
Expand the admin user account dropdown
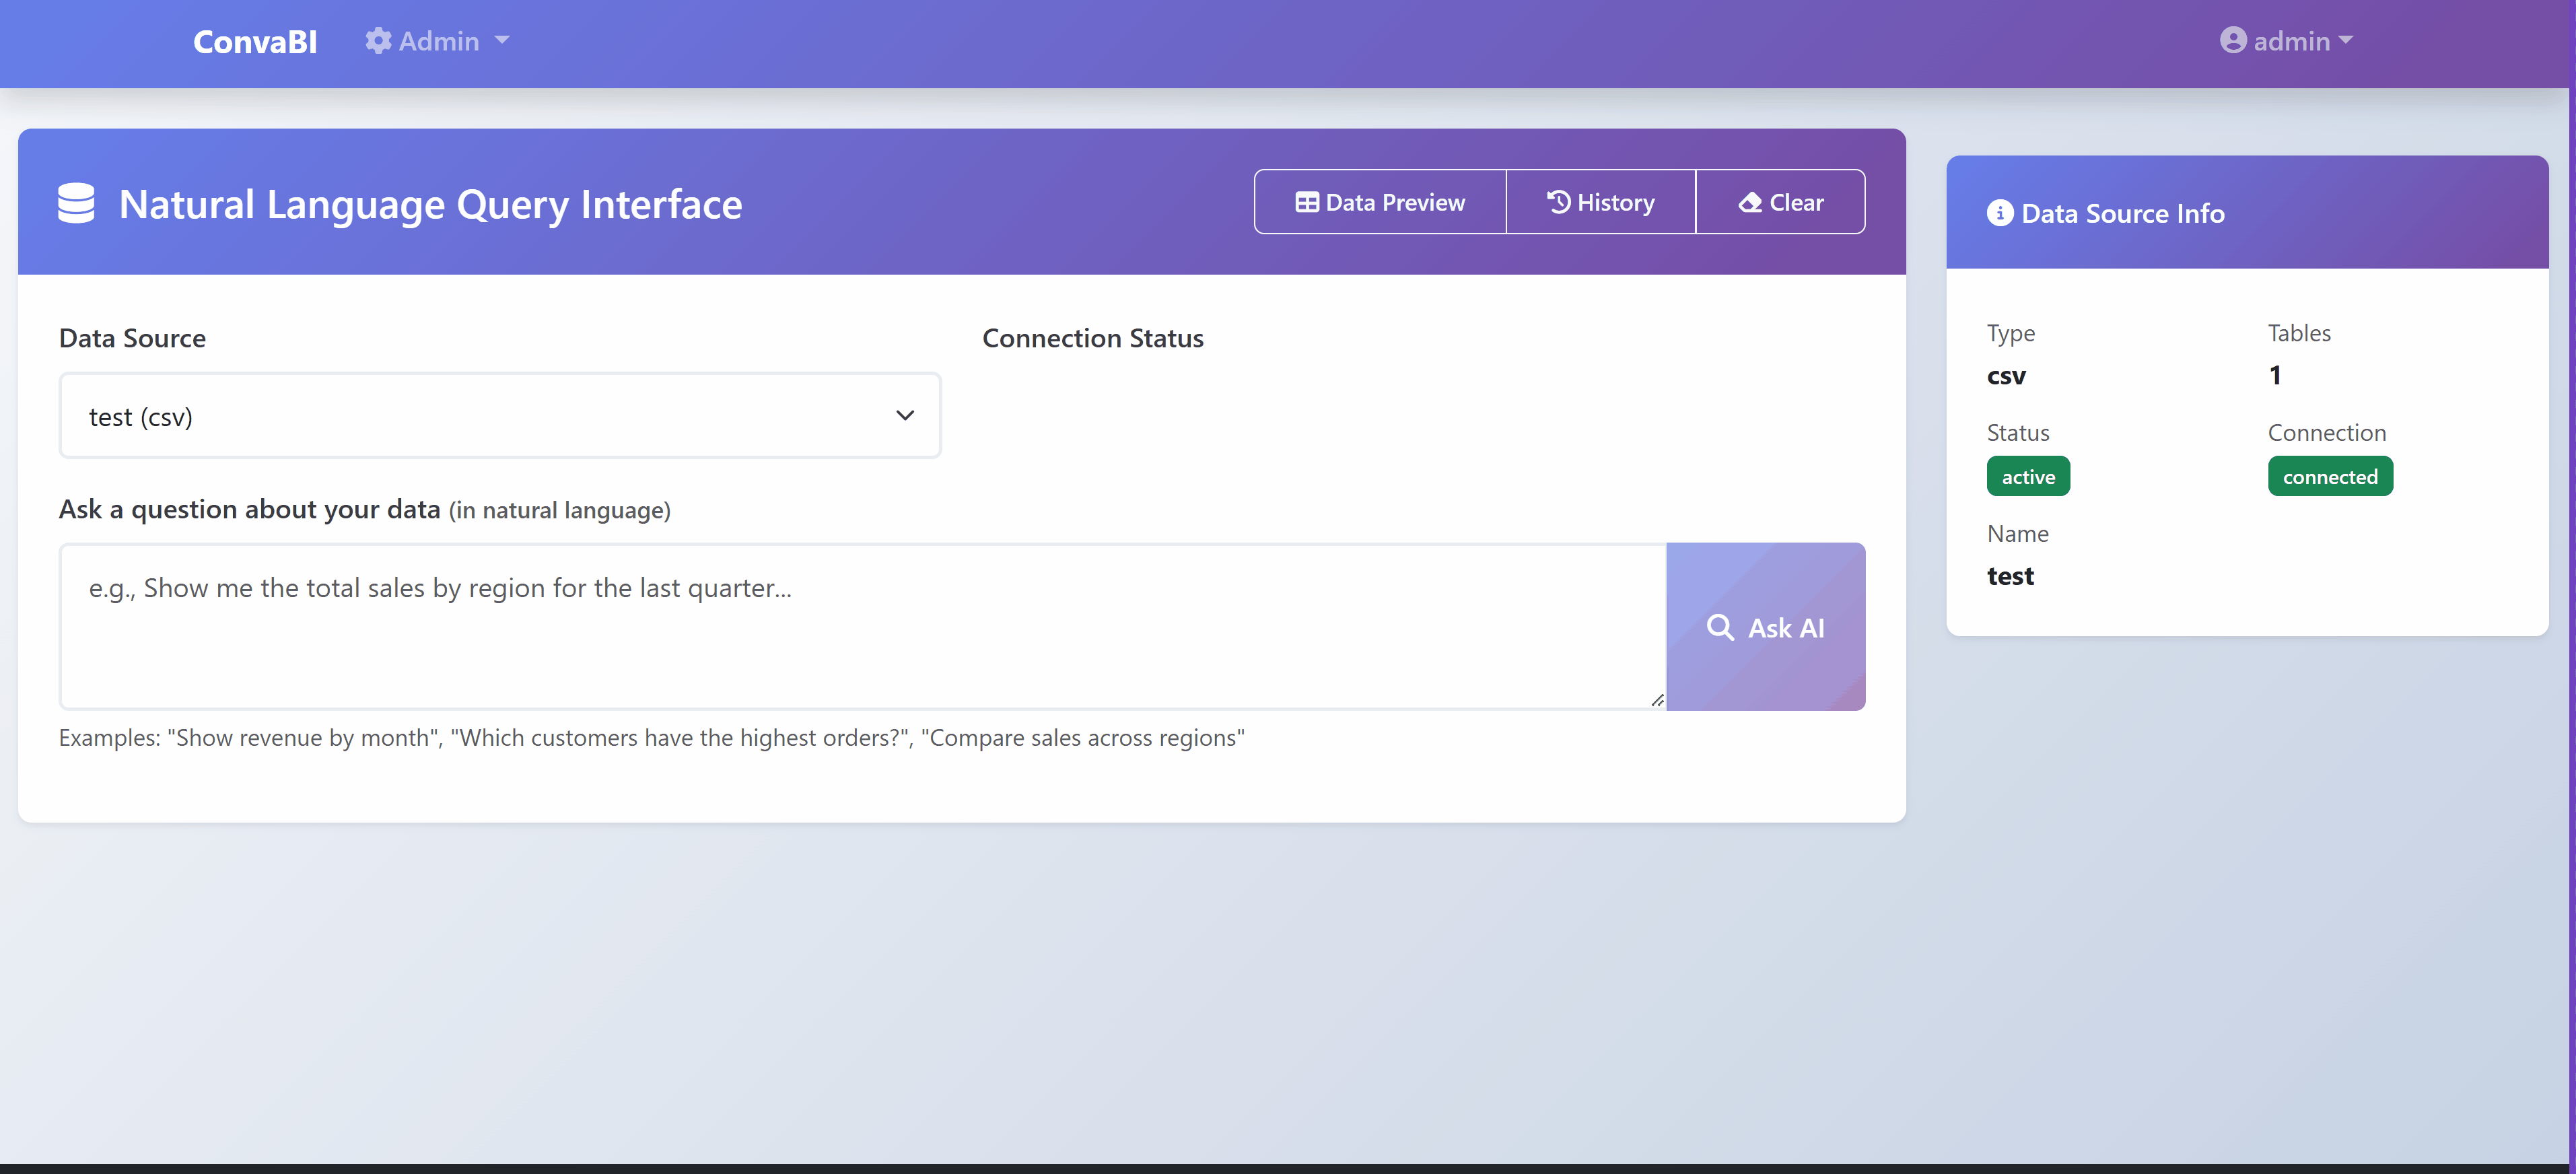pyautogui.click(x=2287, y=41)
